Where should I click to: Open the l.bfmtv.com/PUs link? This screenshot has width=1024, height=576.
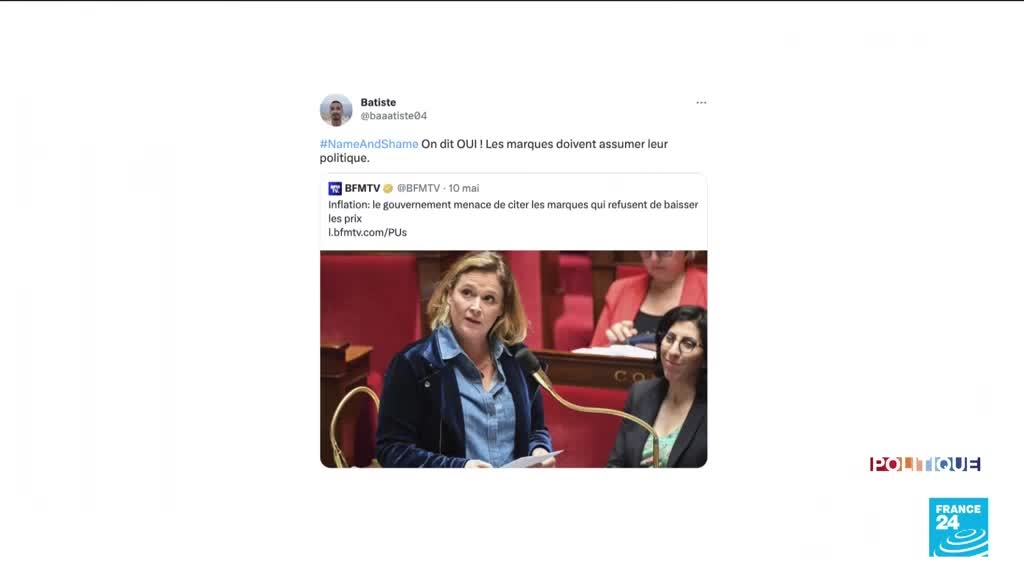[368, 232]
